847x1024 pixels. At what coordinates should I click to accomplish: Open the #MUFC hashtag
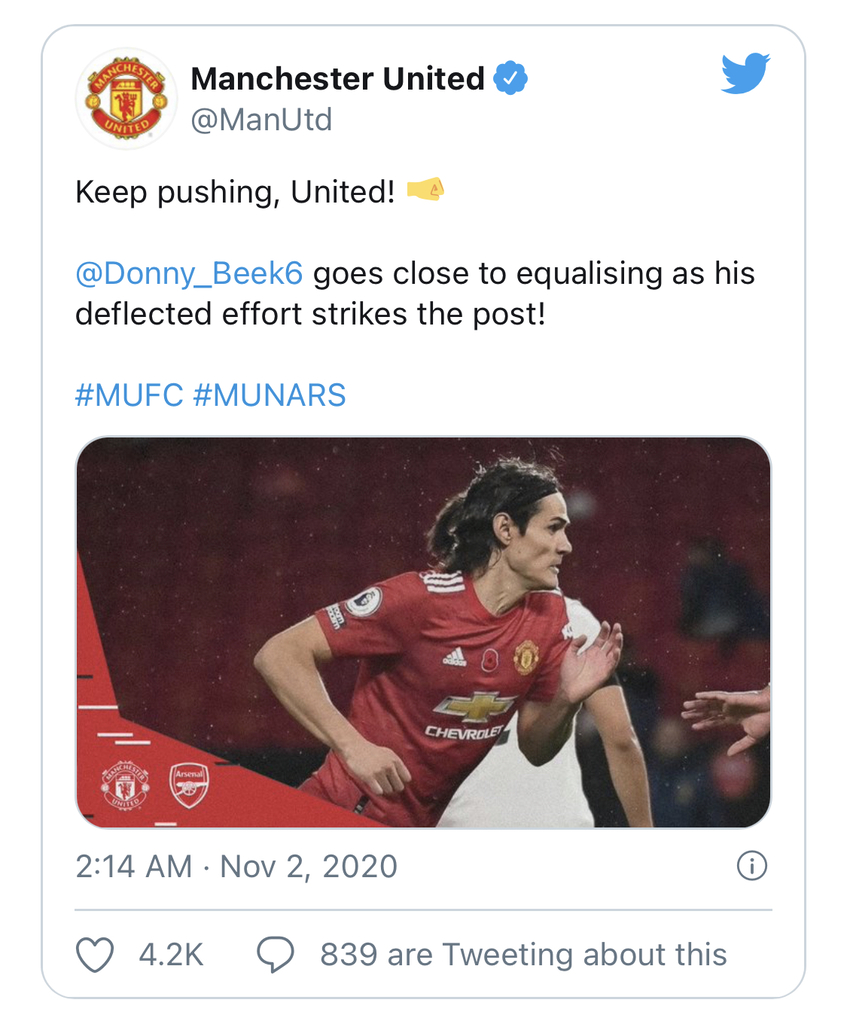tap(129, 395)
